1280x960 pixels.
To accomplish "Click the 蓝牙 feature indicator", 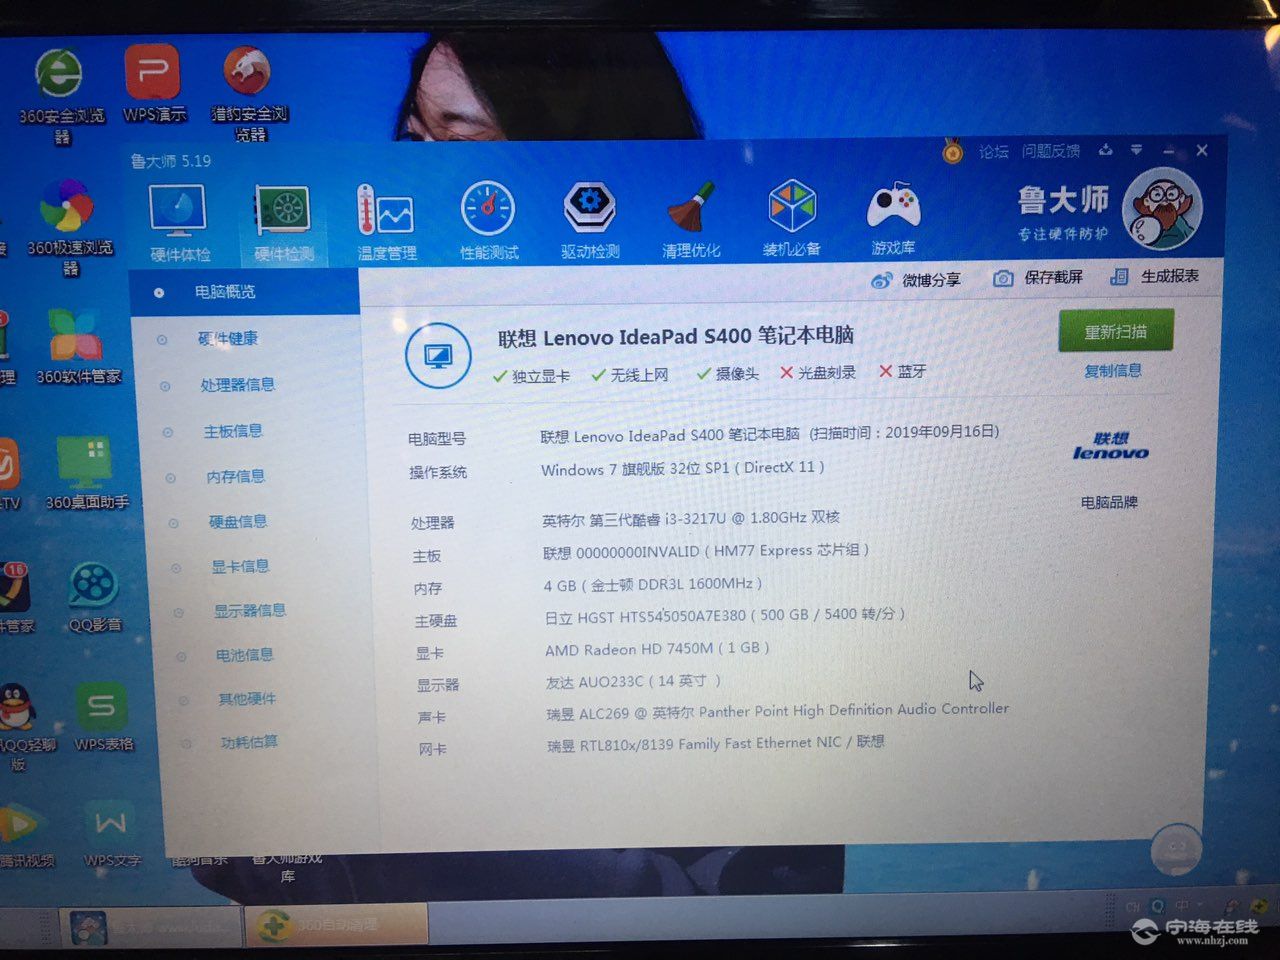I will pyautogui.click(x=902, y=372).
